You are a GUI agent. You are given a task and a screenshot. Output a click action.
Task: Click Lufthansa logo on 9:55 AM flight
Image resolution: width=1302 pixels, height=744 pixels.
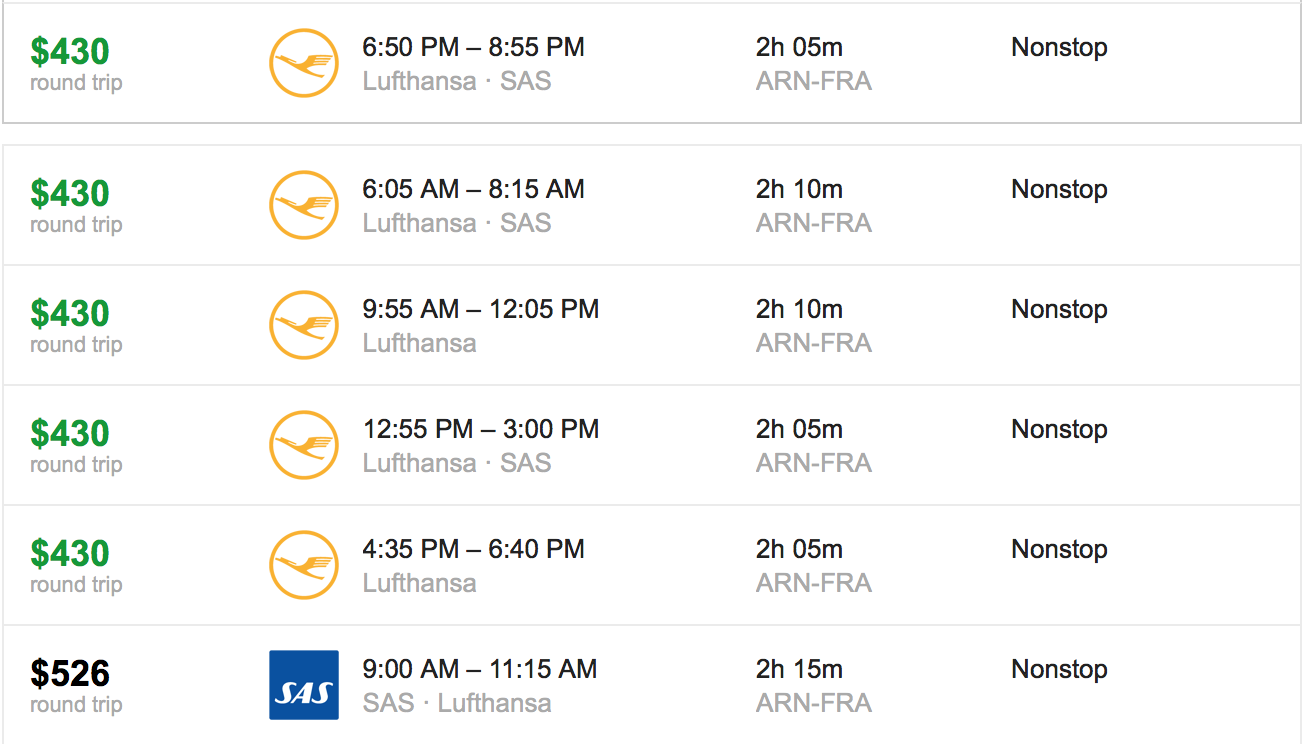coord(304,325)
